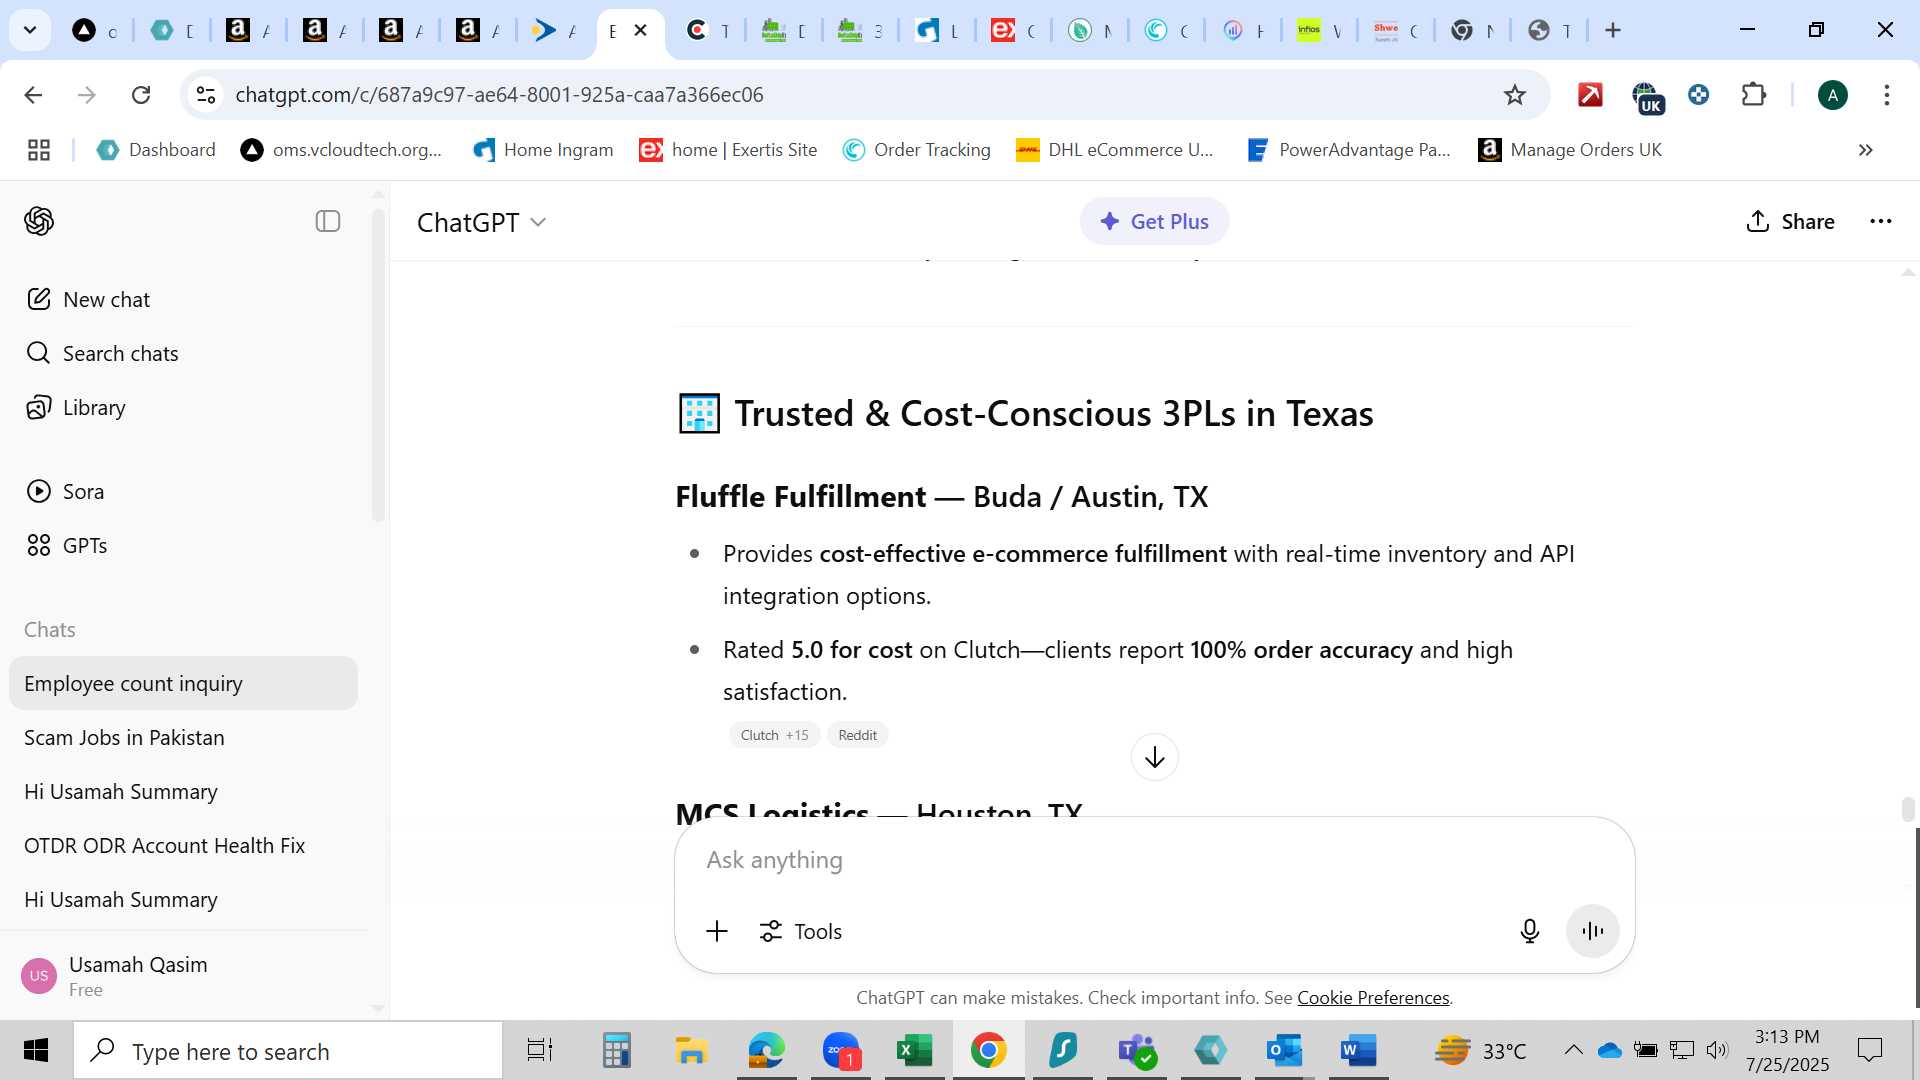Open the Scam Jobs in Pakistan chat
1920x1080 pixels.
click(183, 737)
